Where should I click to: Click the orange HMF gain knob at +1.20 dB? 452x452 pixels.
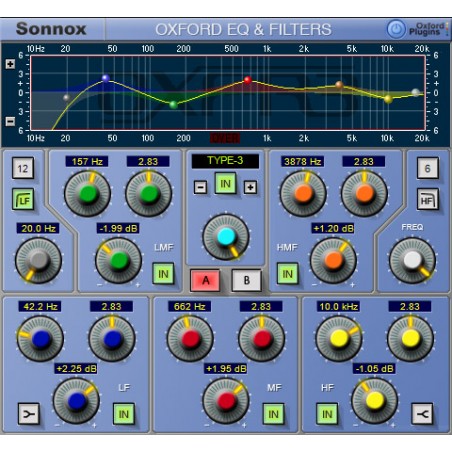point(333,260)
